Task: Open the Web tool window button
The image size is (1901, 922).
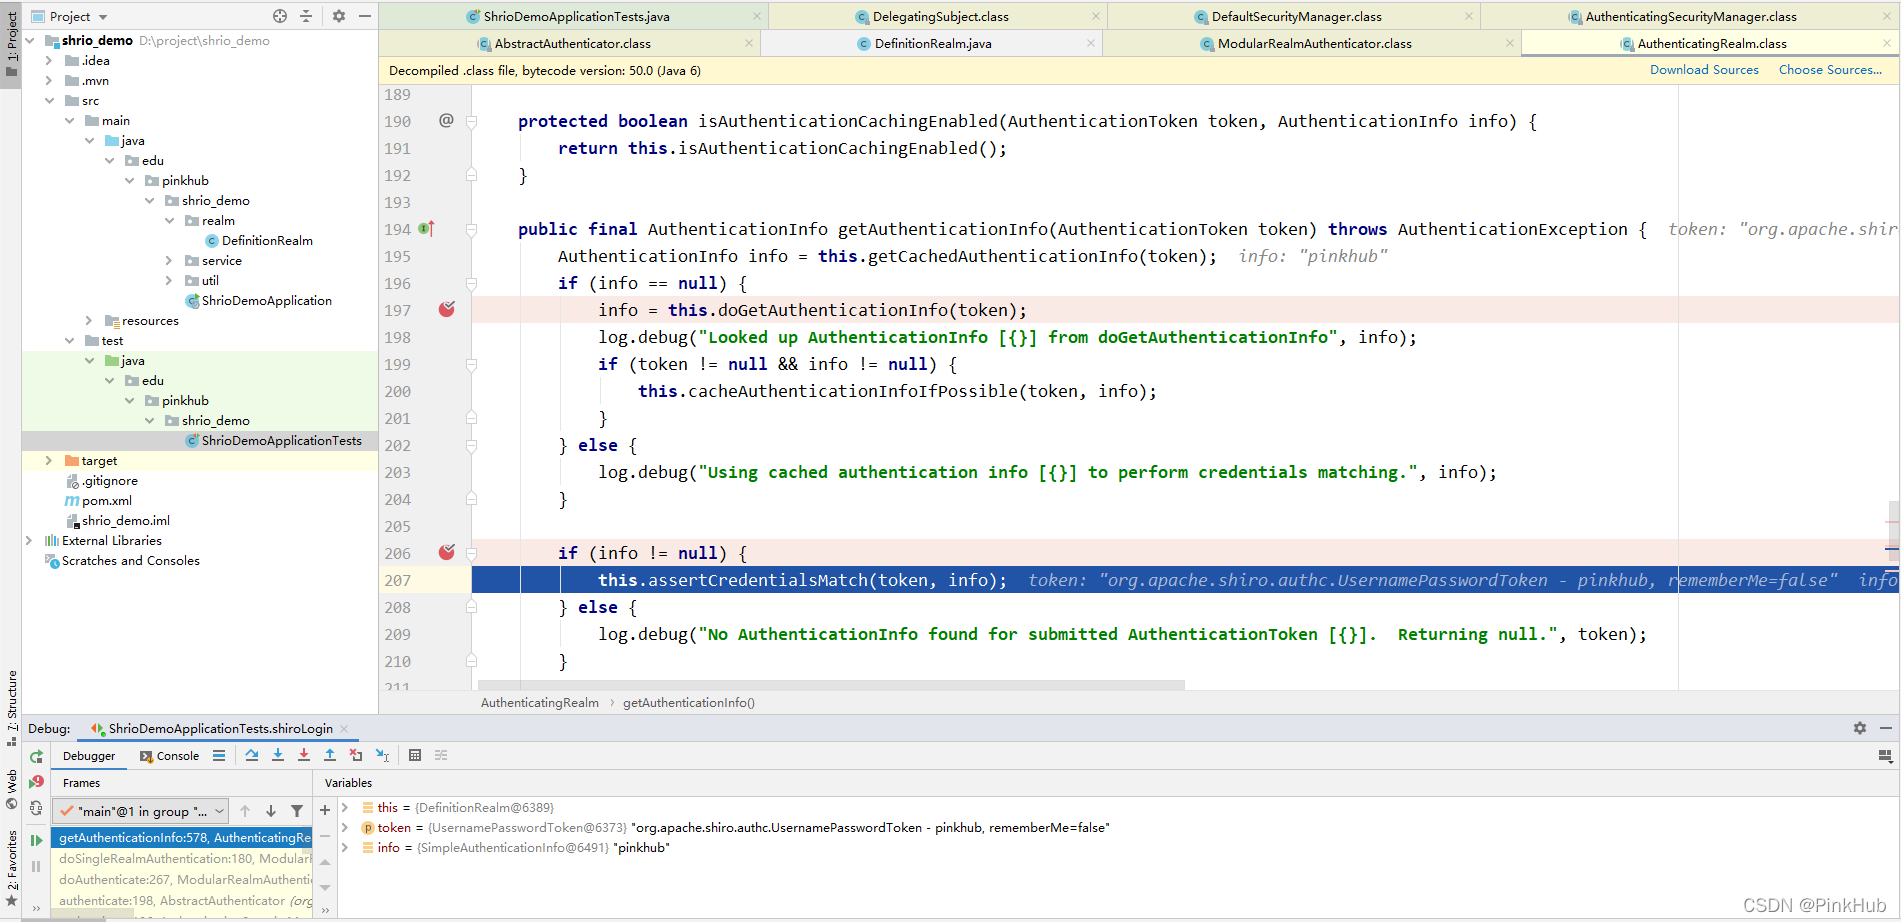Action: 11,790
